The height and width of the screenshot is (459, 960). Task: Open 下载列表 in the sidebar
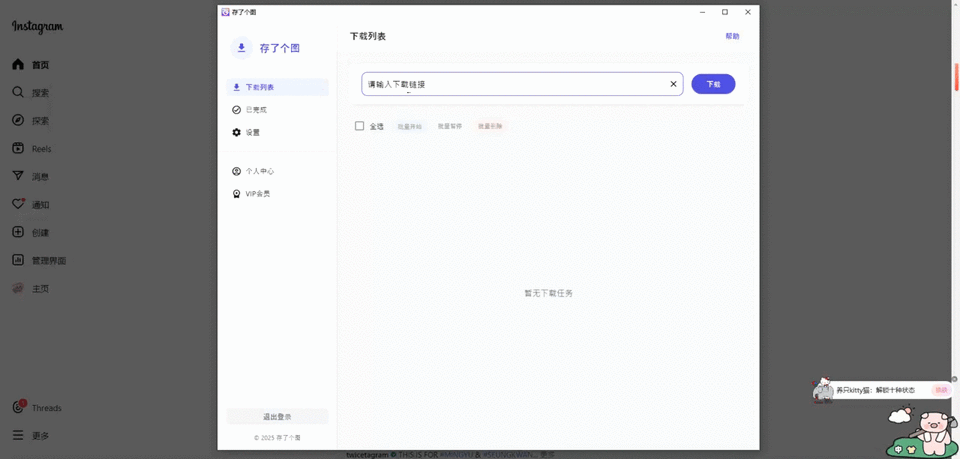(277, 88)
